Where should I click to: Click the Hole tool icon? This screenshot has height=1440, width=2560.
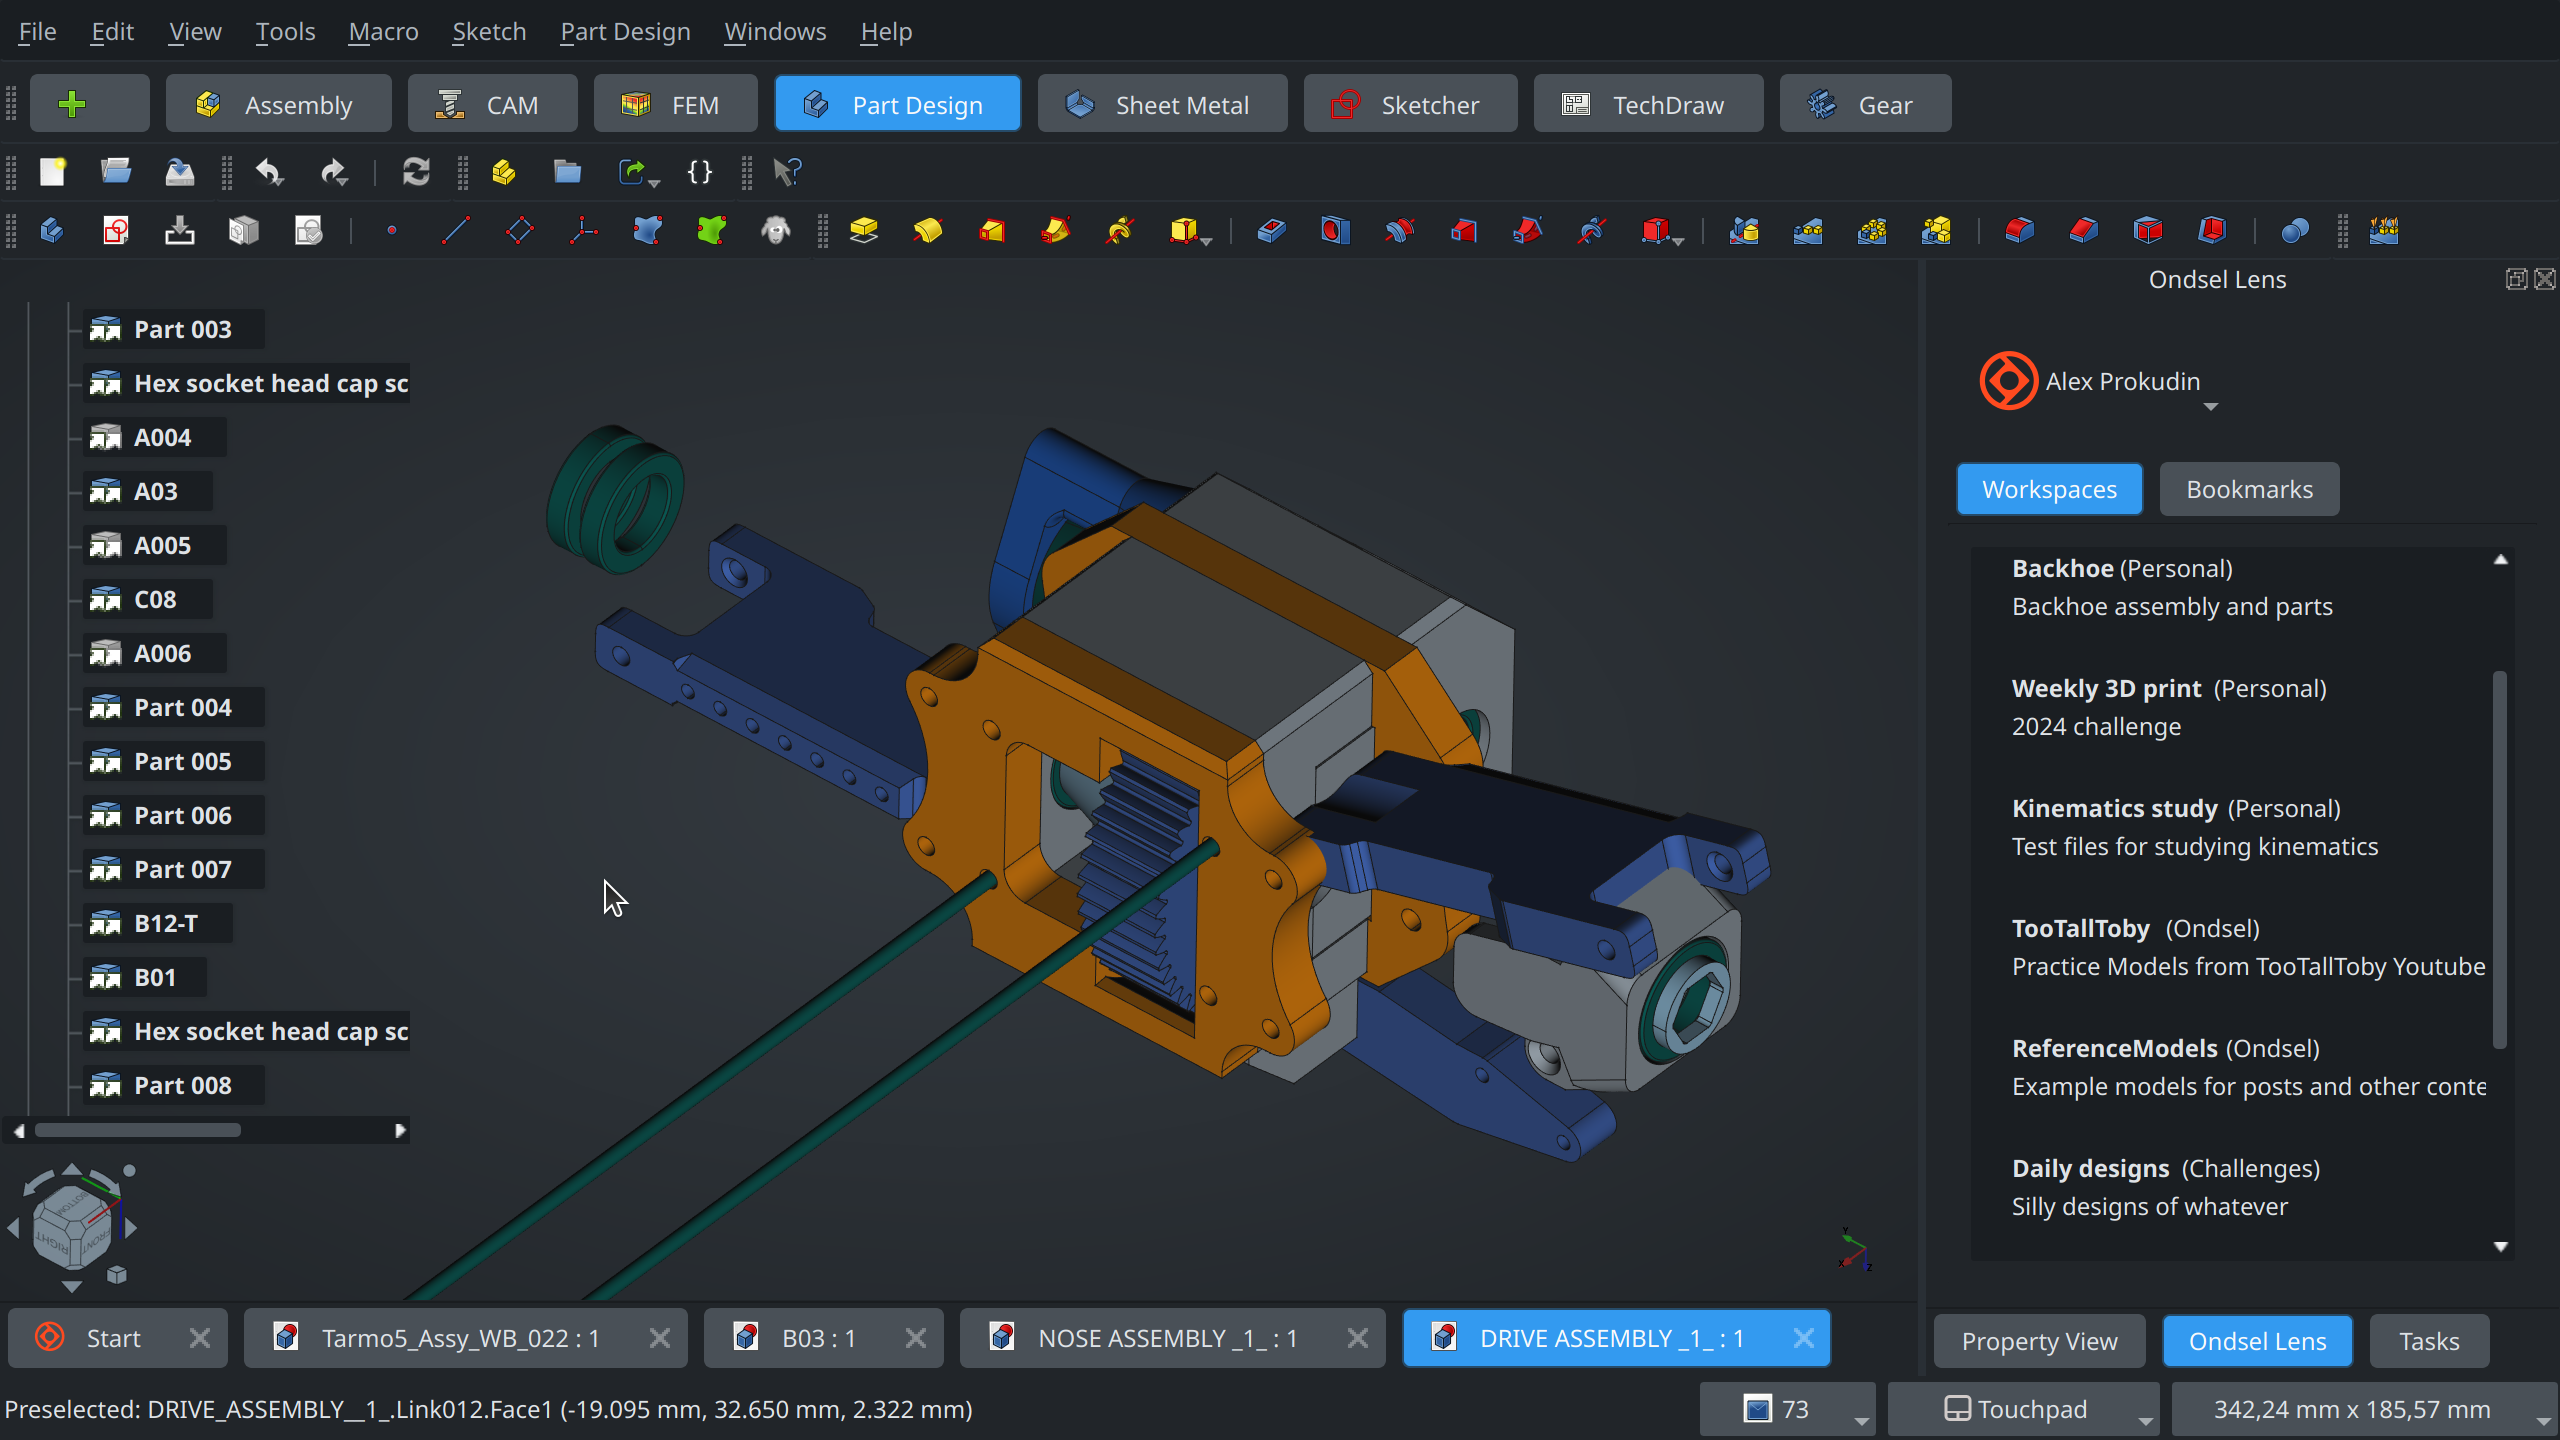(x=1336, y=231)
